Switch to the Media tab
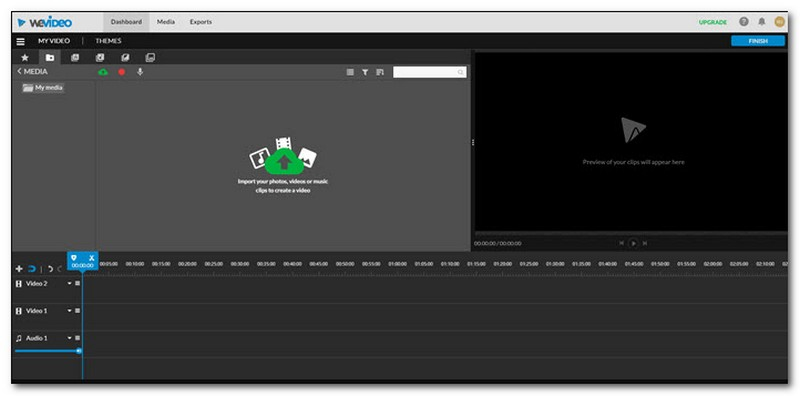 pos(166,22)
